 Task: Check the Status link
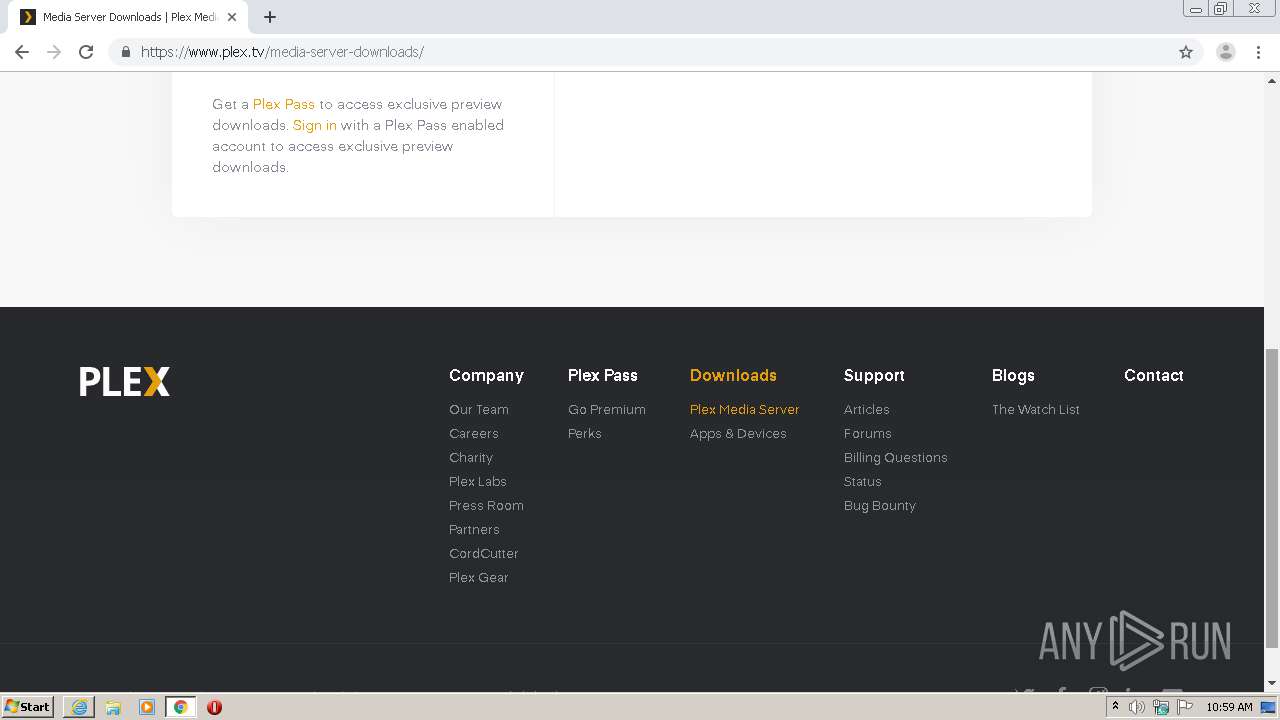pyautogui.click(x=863, y=481)
